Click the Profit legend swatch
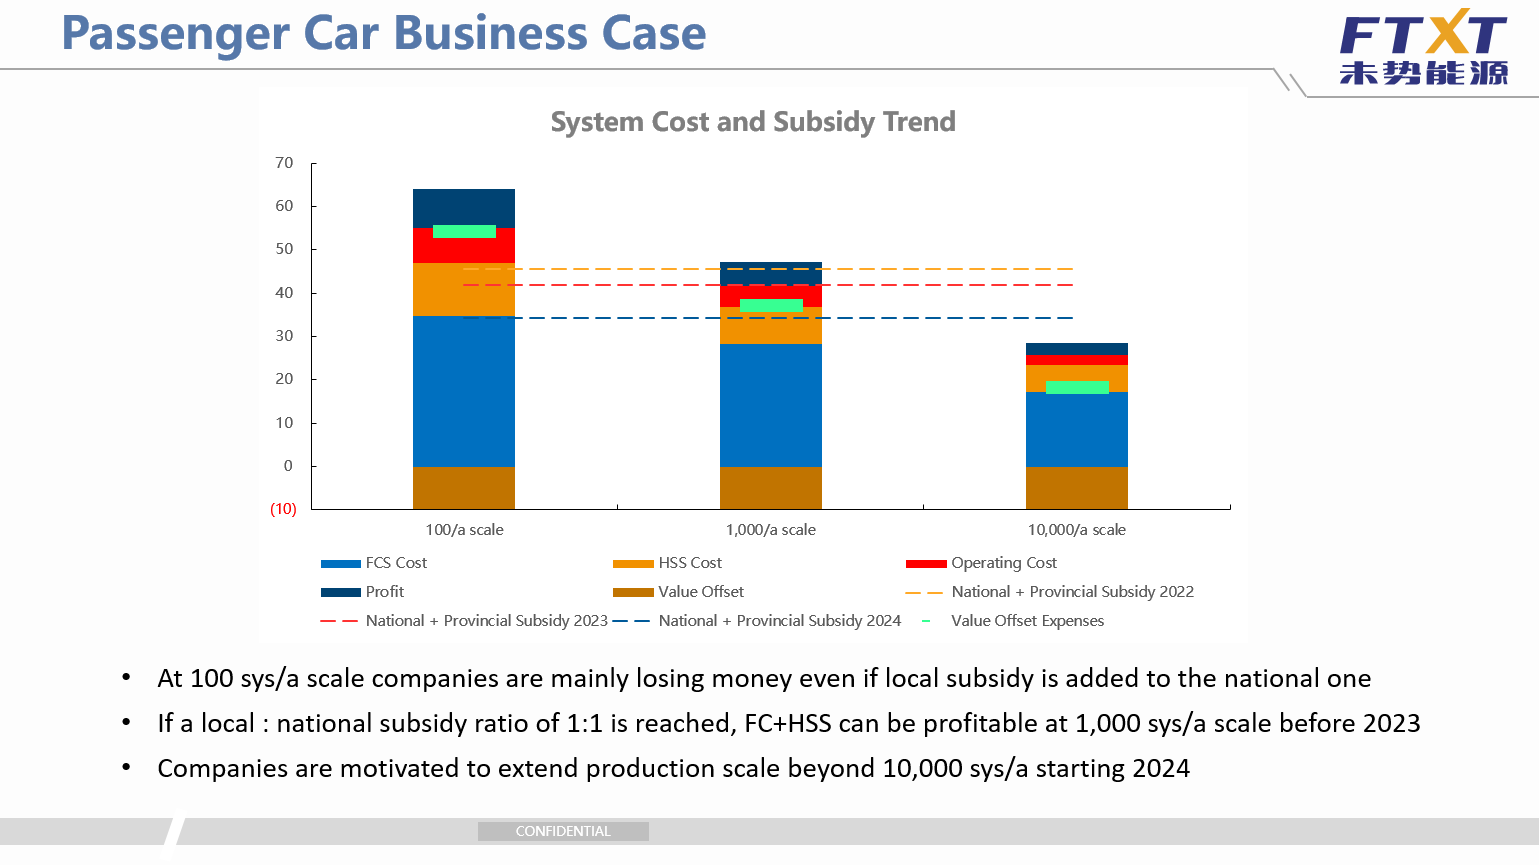Viewport: 1539px width, 865px height. click(x=340, y=593)
